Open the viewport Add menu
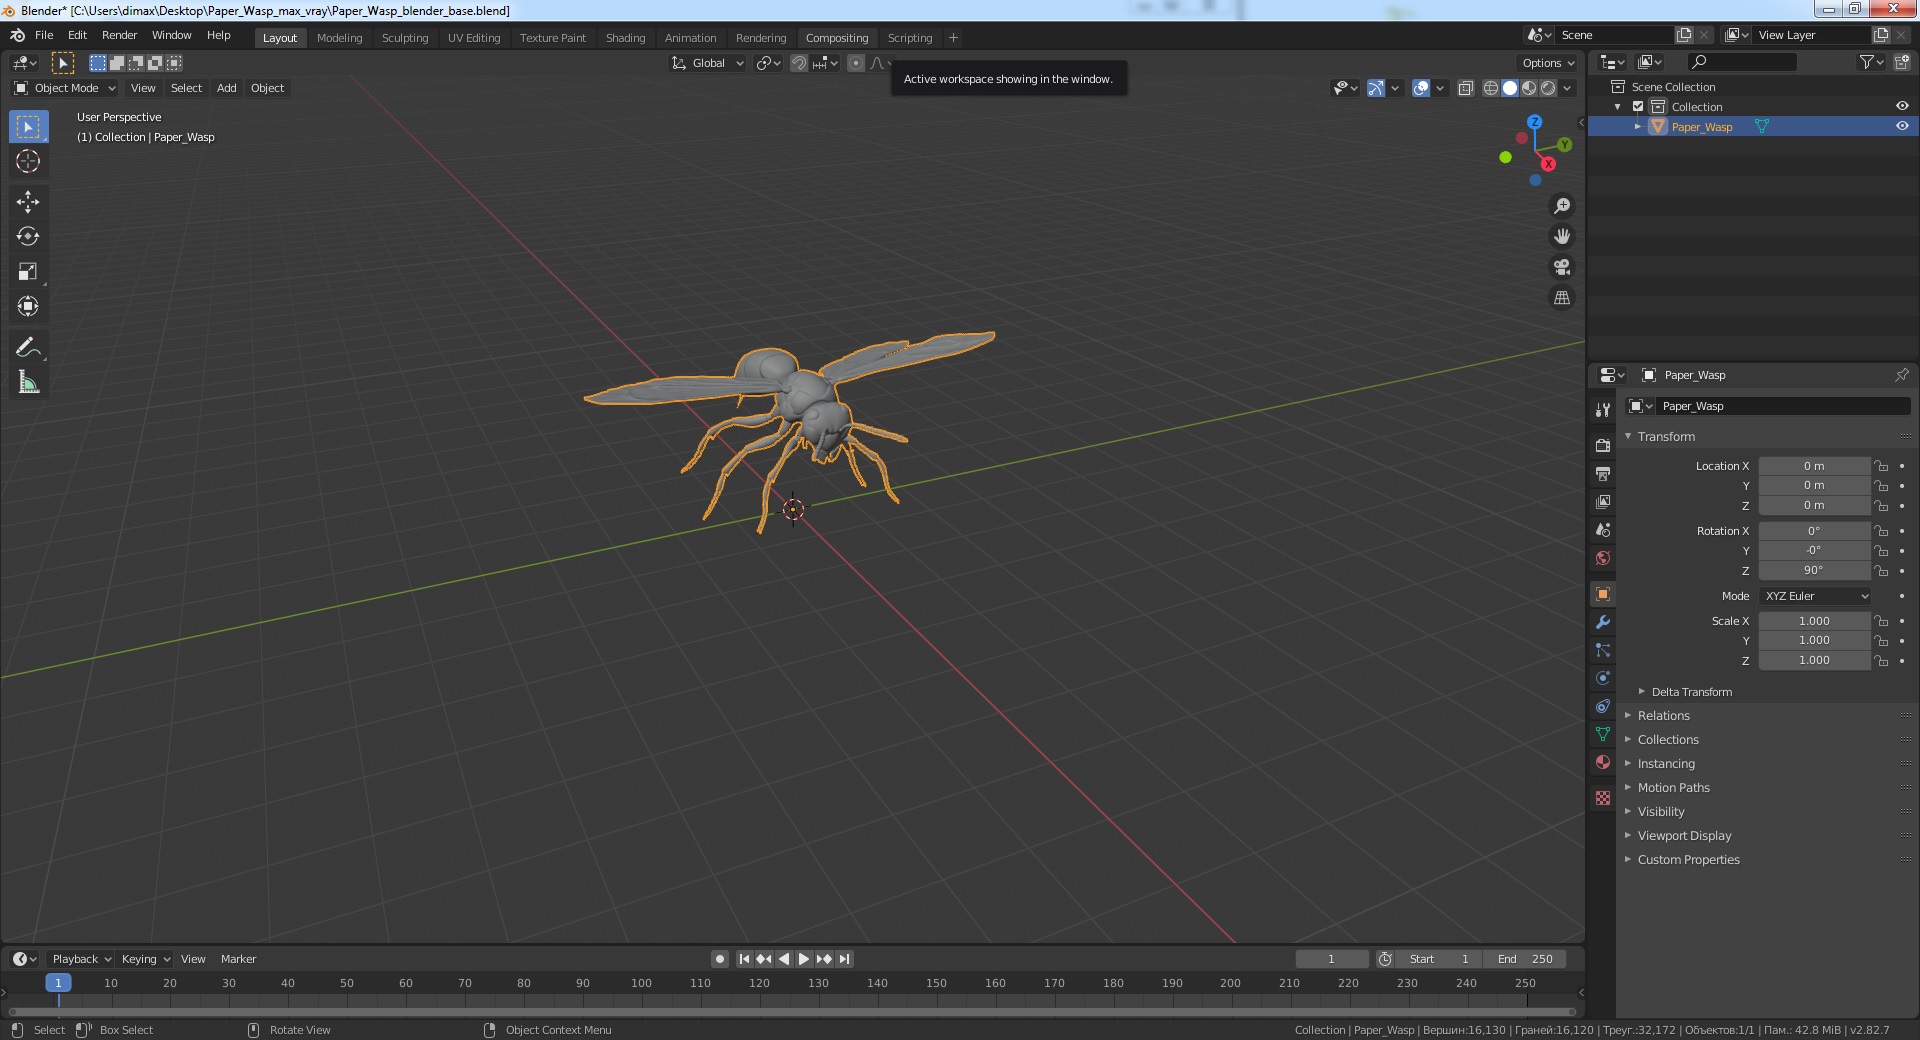The height and width of the screenshot is (1040, 1920). [x=227, y=88]
